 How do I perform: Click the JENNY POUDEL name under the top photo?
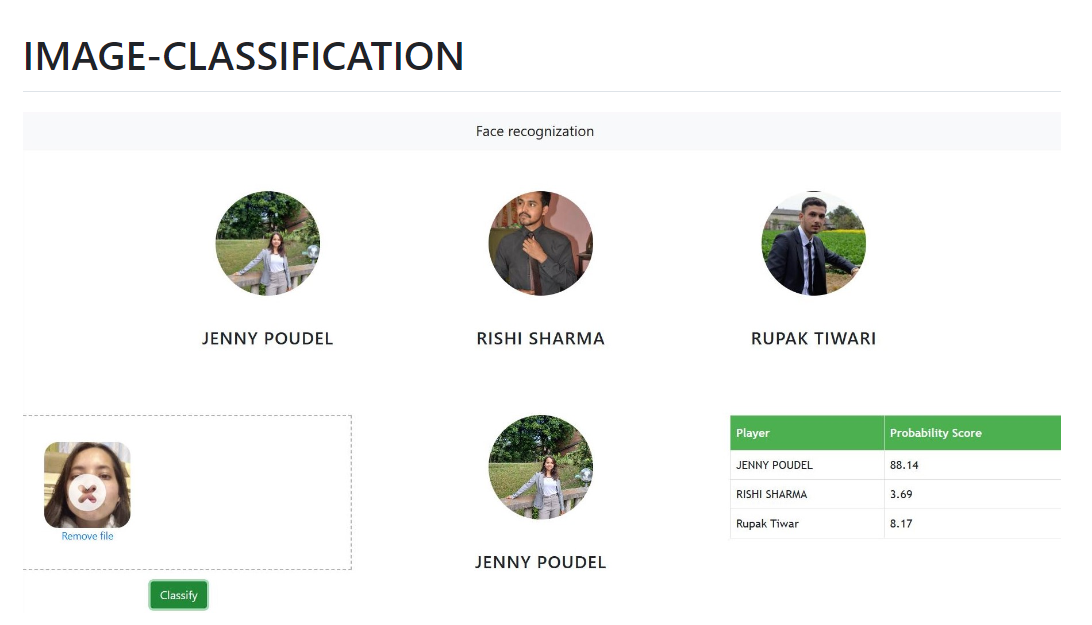[x=267, y=339]
